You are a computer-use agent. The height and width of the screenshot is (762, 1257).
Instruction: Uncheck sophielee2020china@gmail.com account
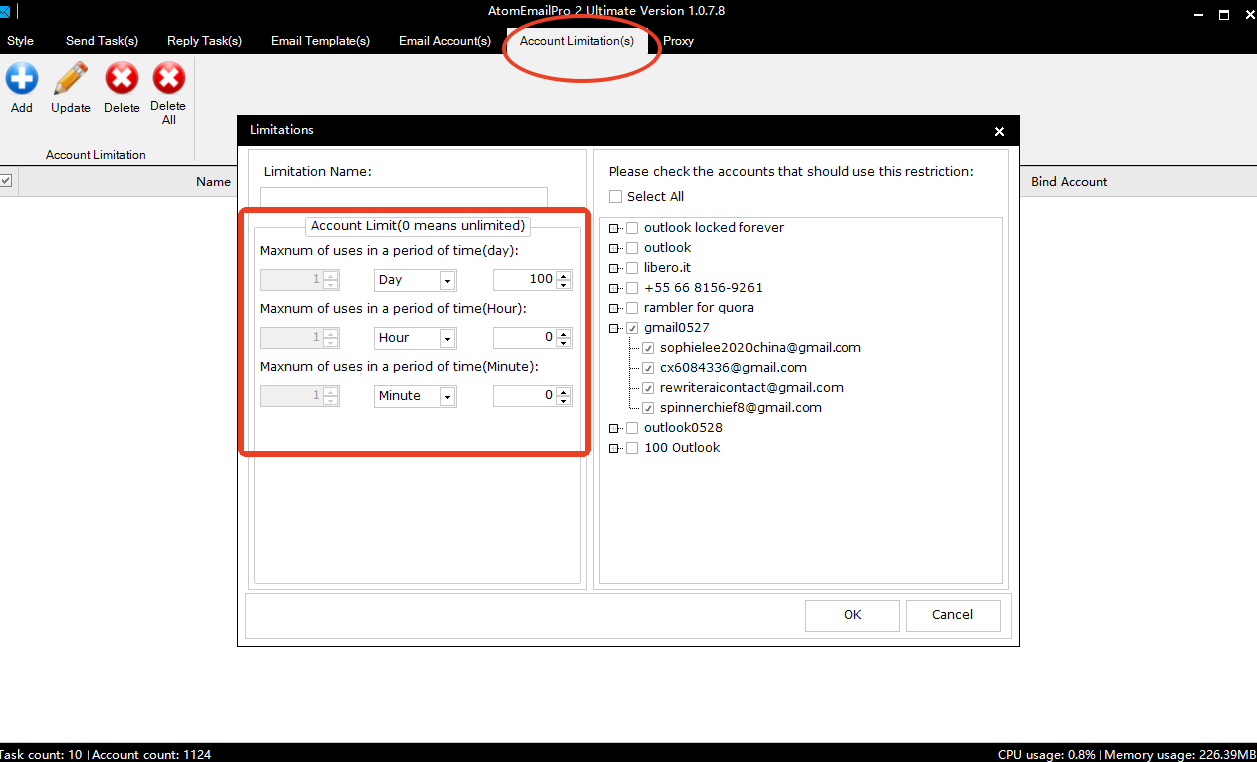coord(649,348)
